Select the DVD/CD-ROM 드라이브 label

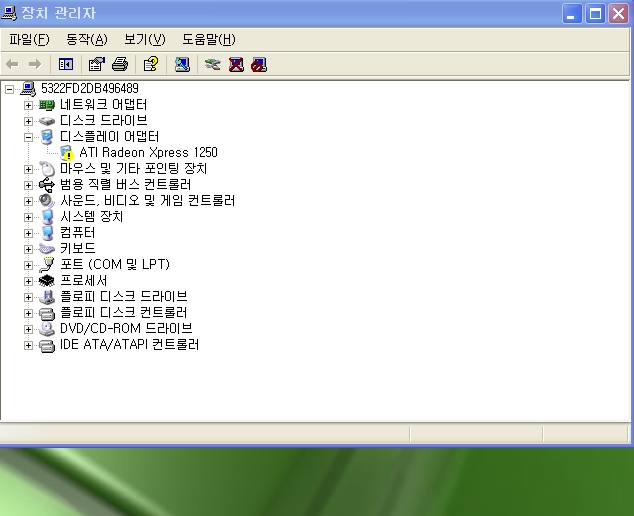click(x=126, y=328)
